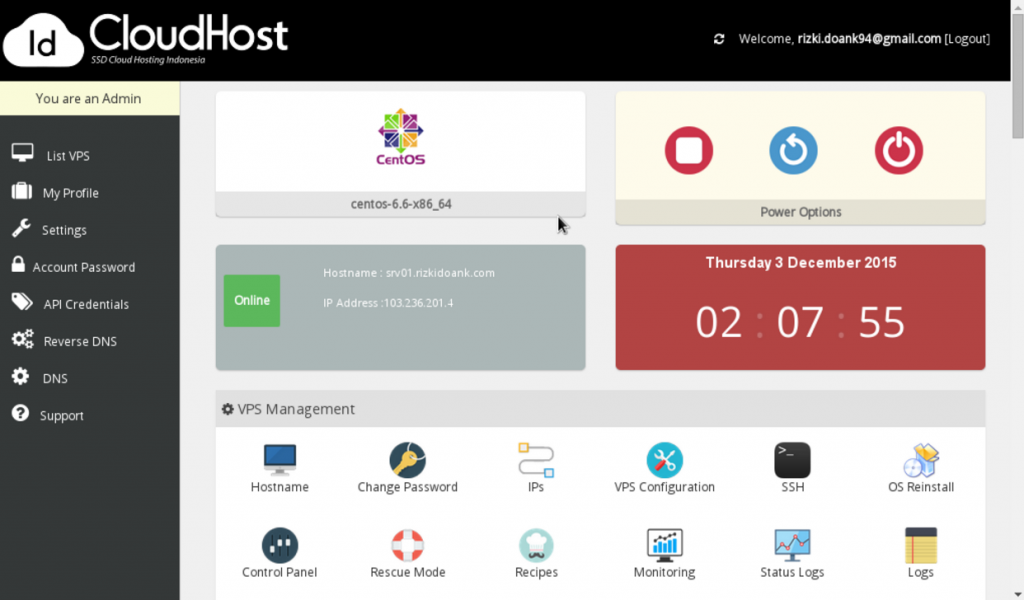Open Rescue Mode
Screen dimensions: 1024x600
pos(407,546)
